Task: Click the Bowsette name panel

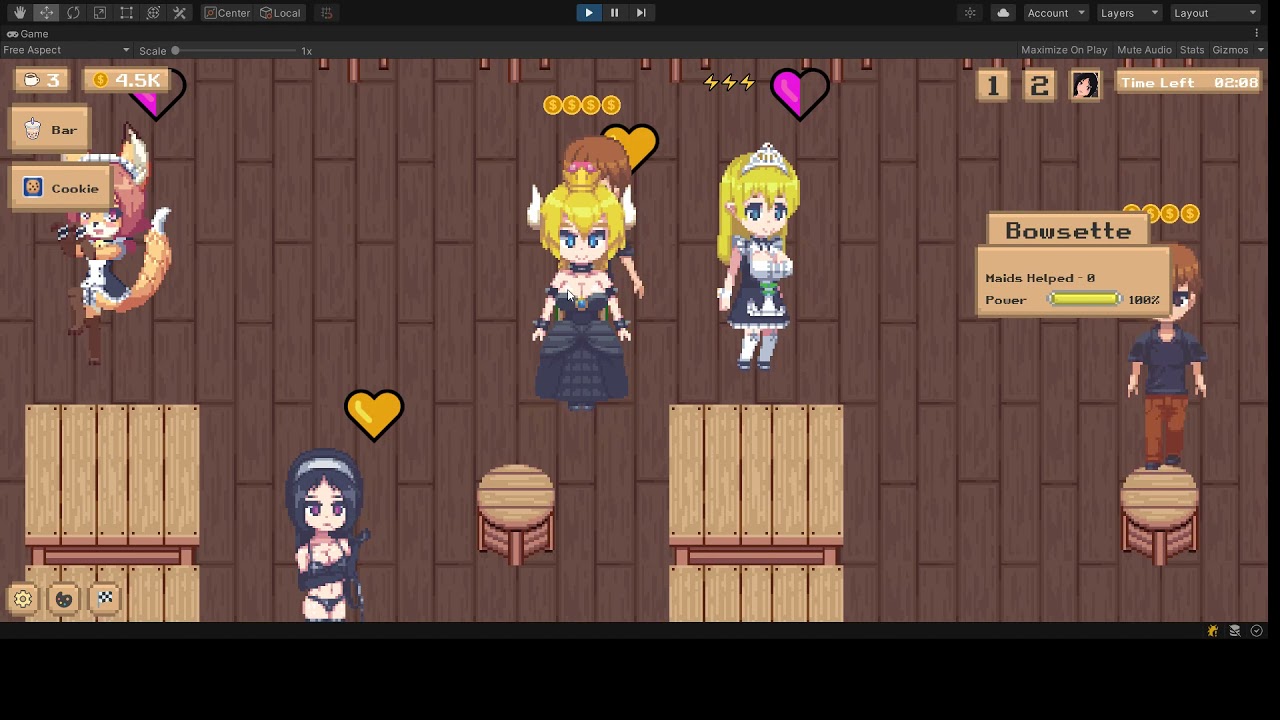Action: tap(1068, 231)
